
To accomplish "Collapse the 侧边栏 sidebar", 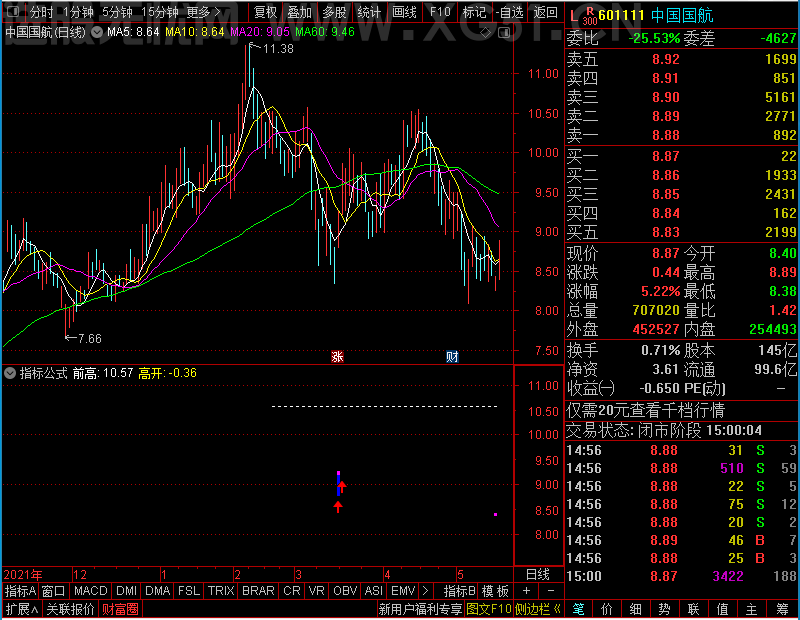I will pos(538,609).
